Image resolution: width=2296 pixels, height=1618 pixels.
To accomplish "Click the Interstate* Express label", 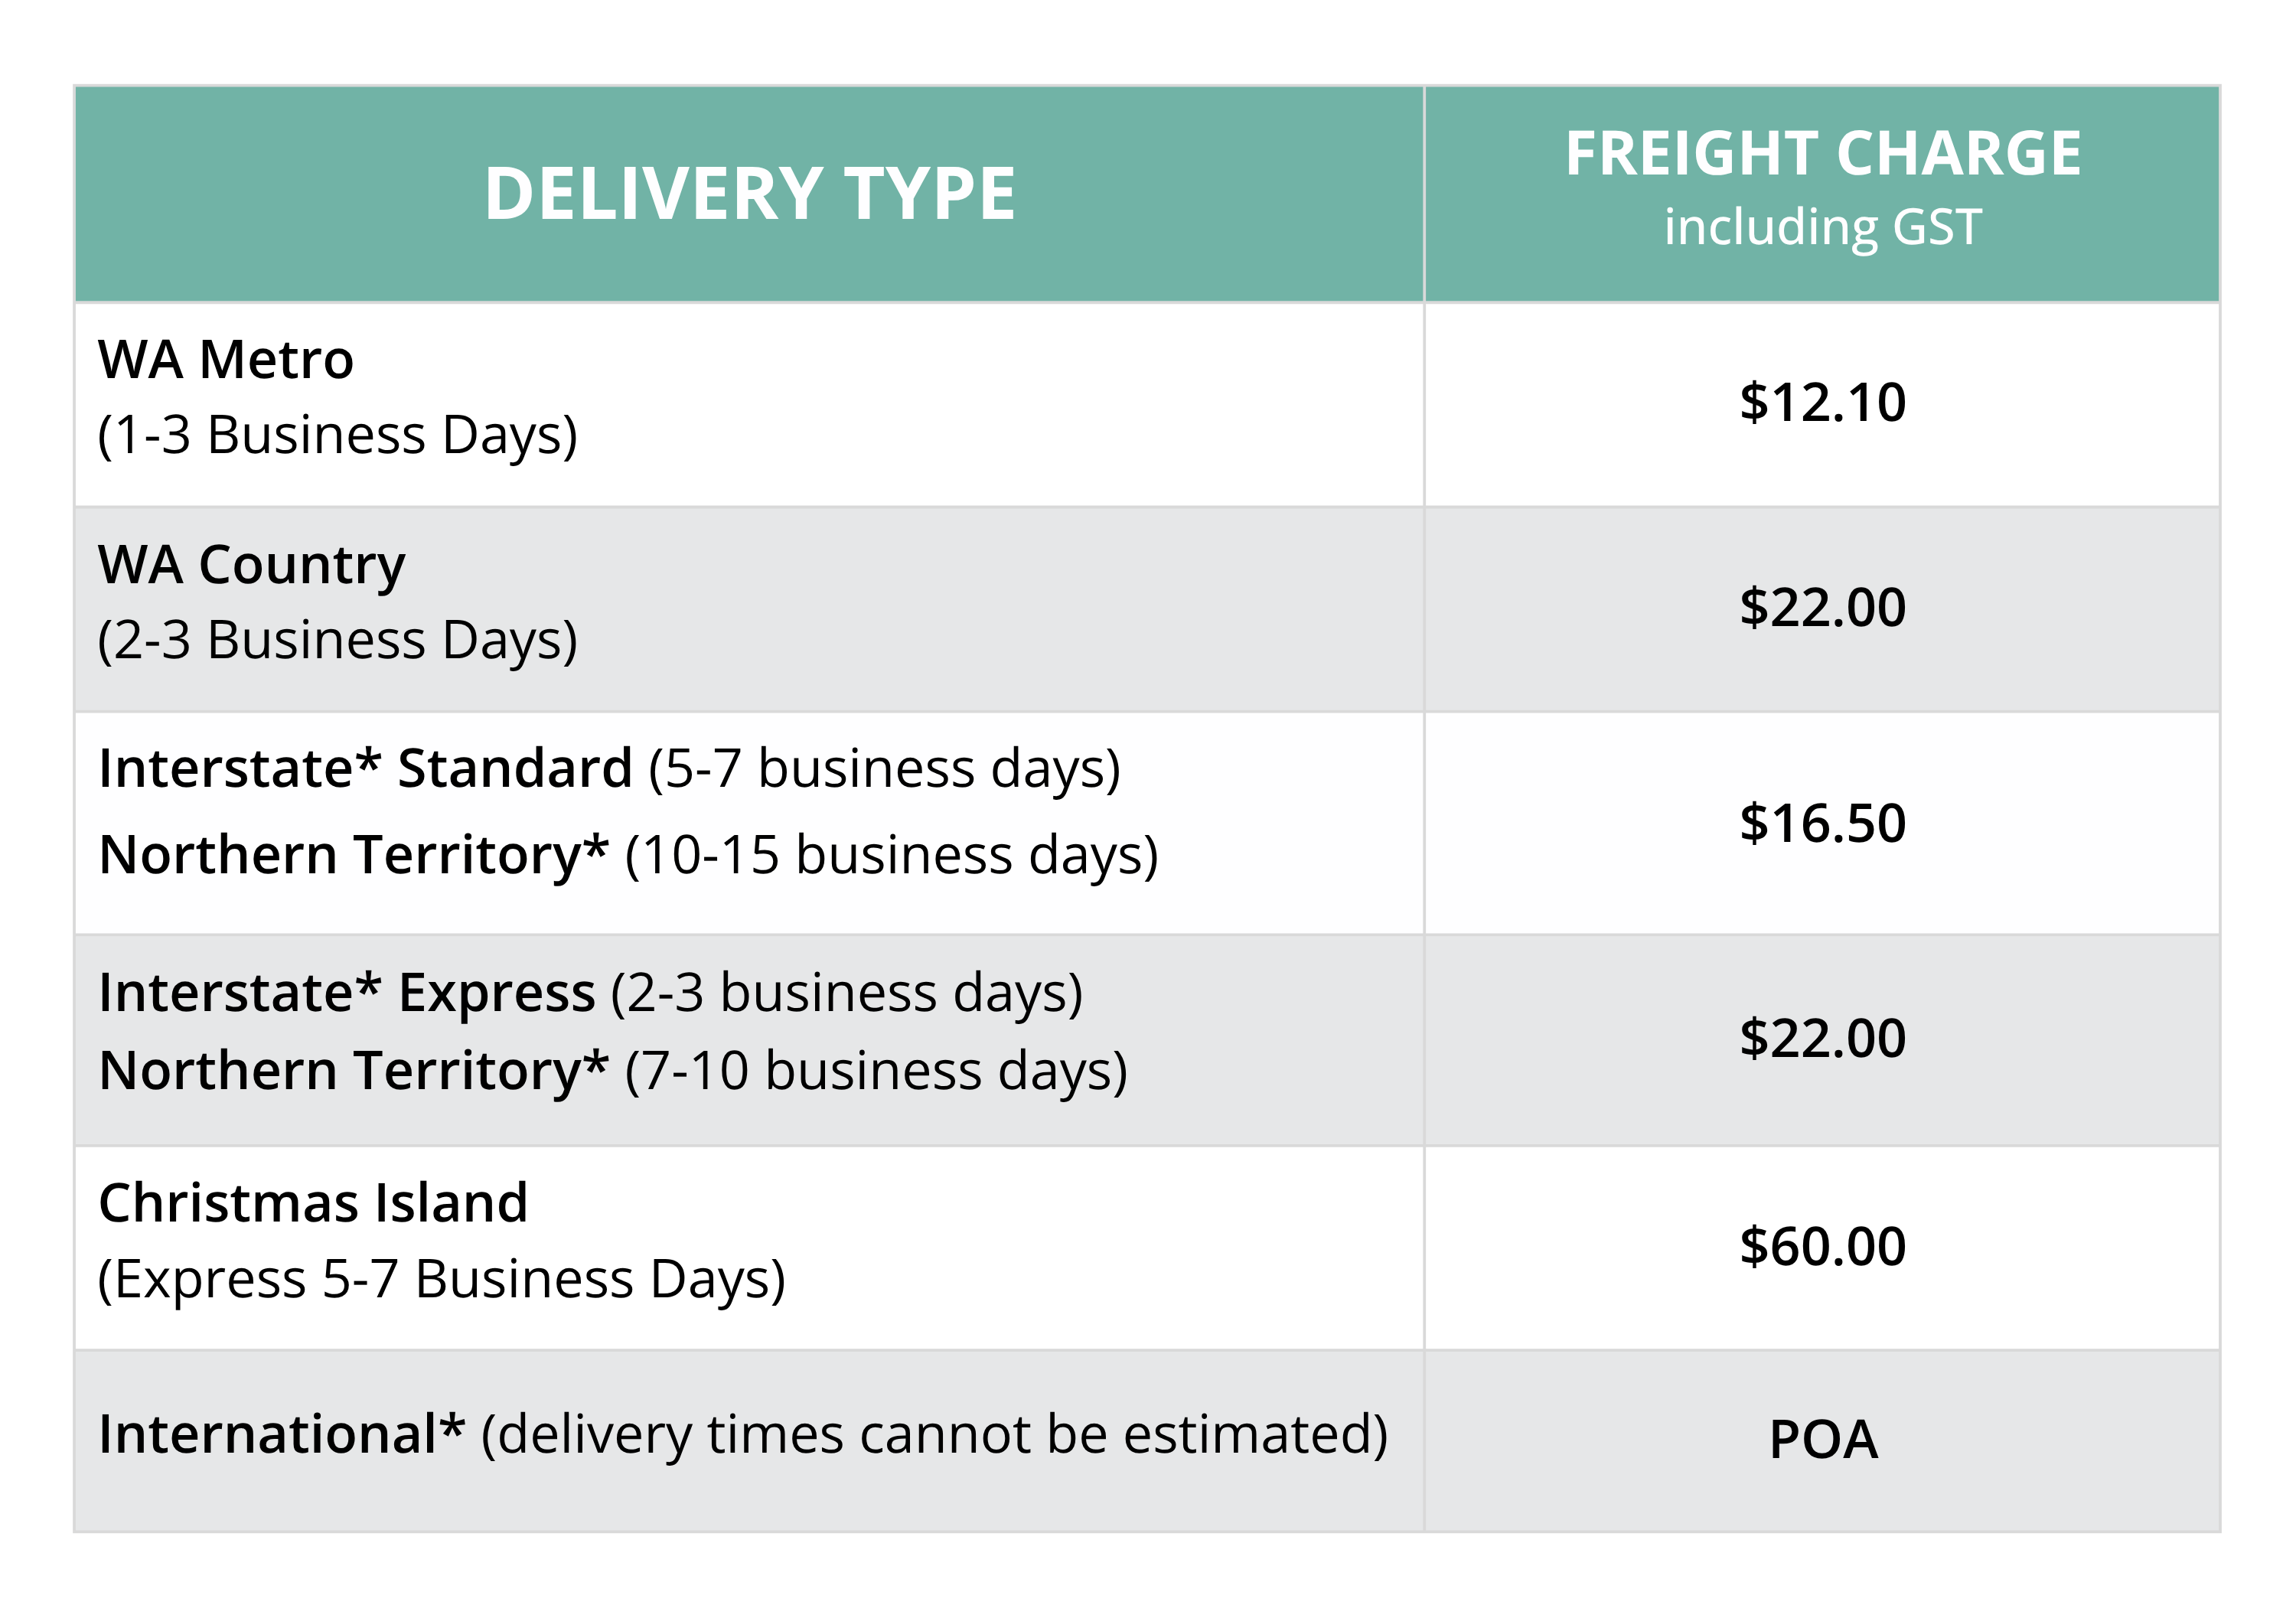I will point(347,993).
